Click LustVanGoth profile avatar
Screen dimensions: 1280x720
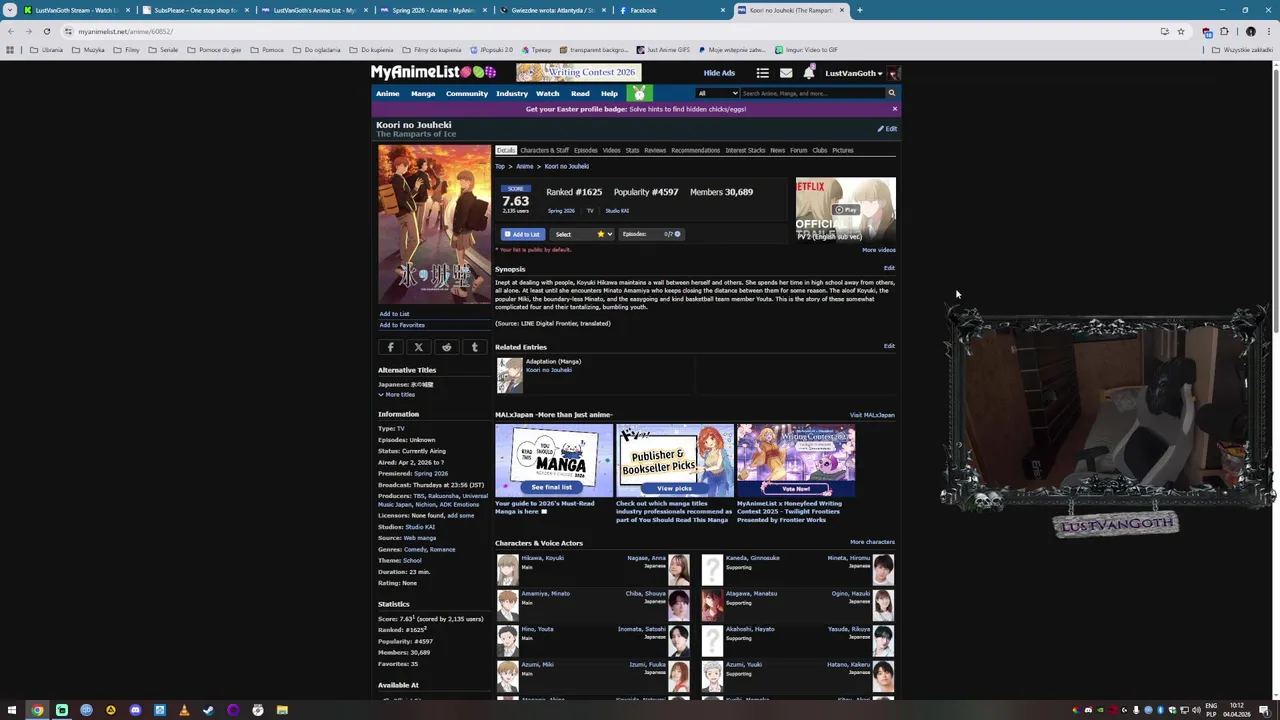893,73
